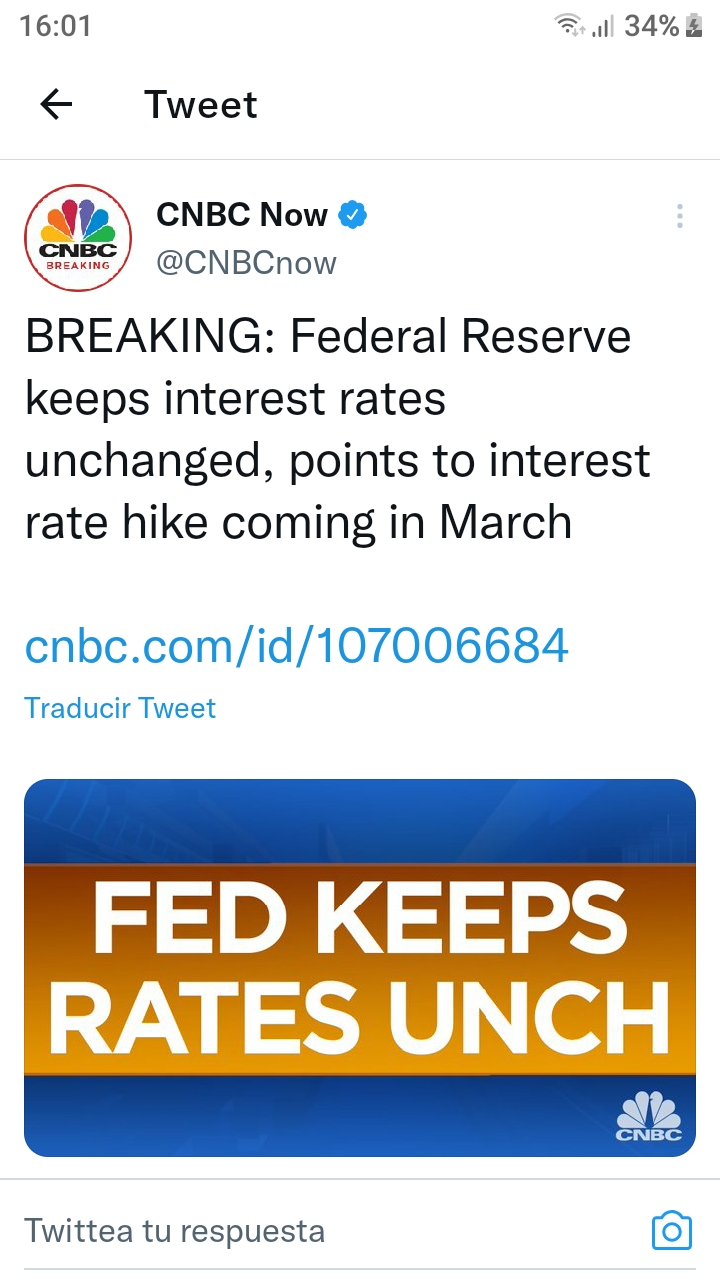Tap the Wi-Fi status icon
The image size is (720, 1280).
(x=571, y=26)
